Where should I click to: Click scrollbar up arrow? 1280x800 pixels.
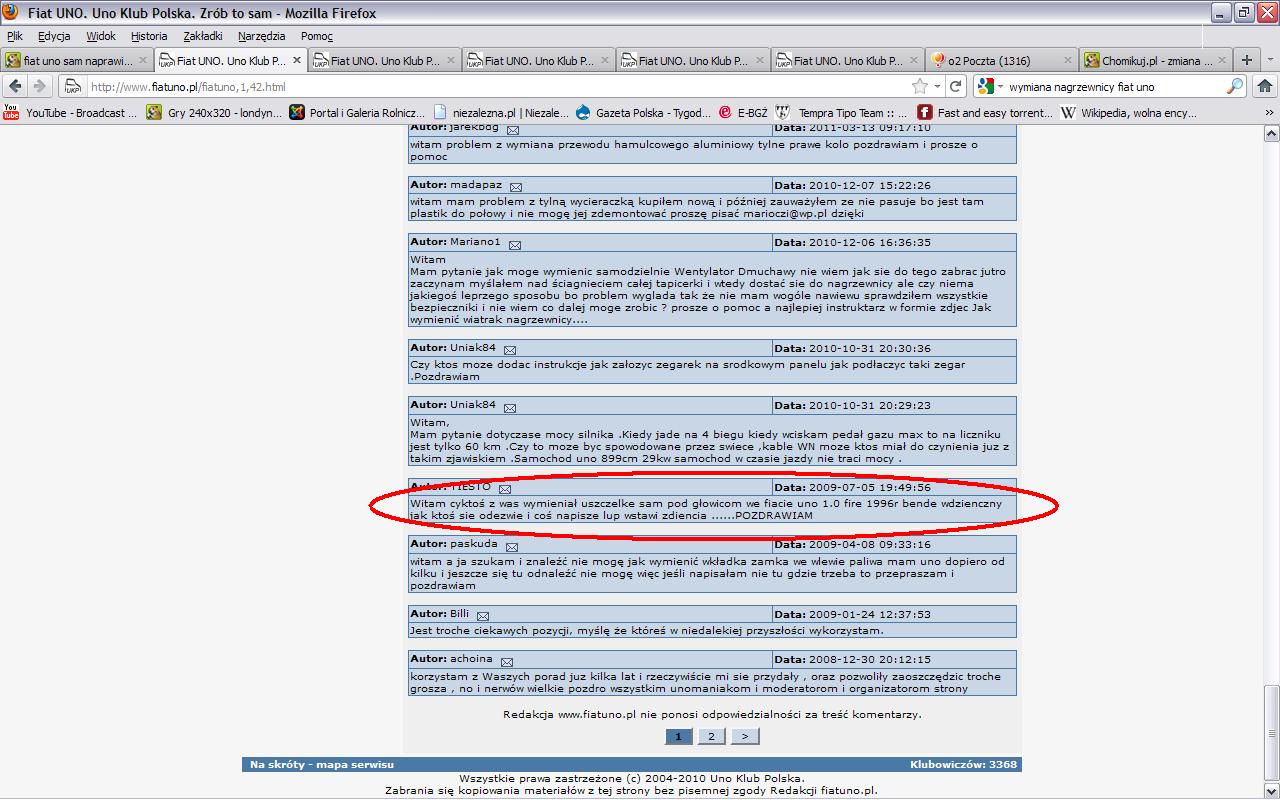point(1271,132)
